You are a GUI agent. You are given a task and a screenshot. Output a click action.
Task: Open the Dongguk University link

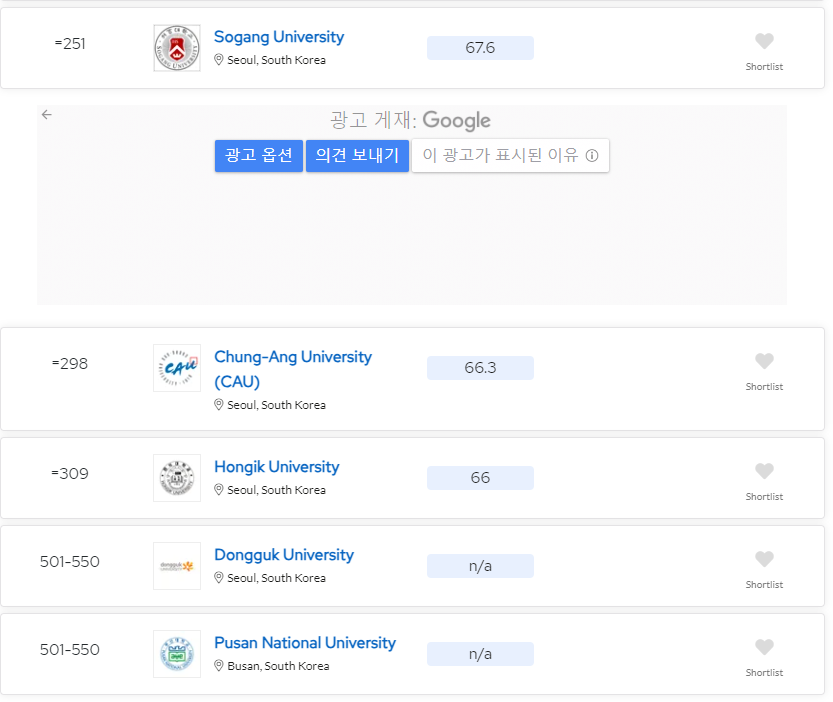click(x=284, y=555)
